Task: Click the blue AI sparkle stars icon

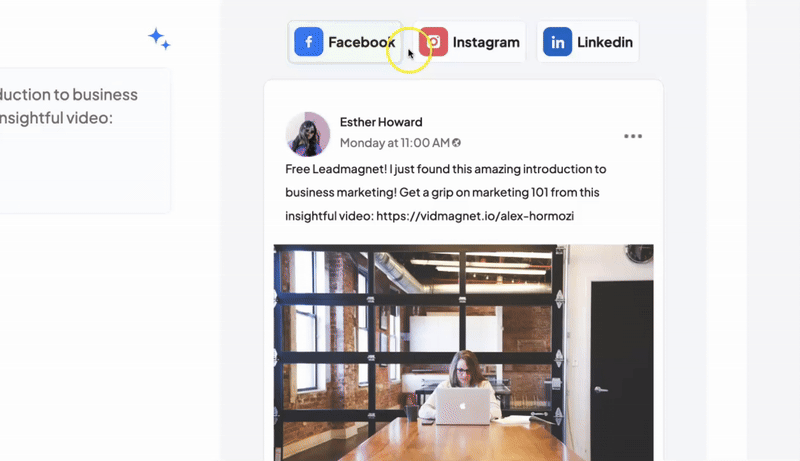Action: click(159, 39)
